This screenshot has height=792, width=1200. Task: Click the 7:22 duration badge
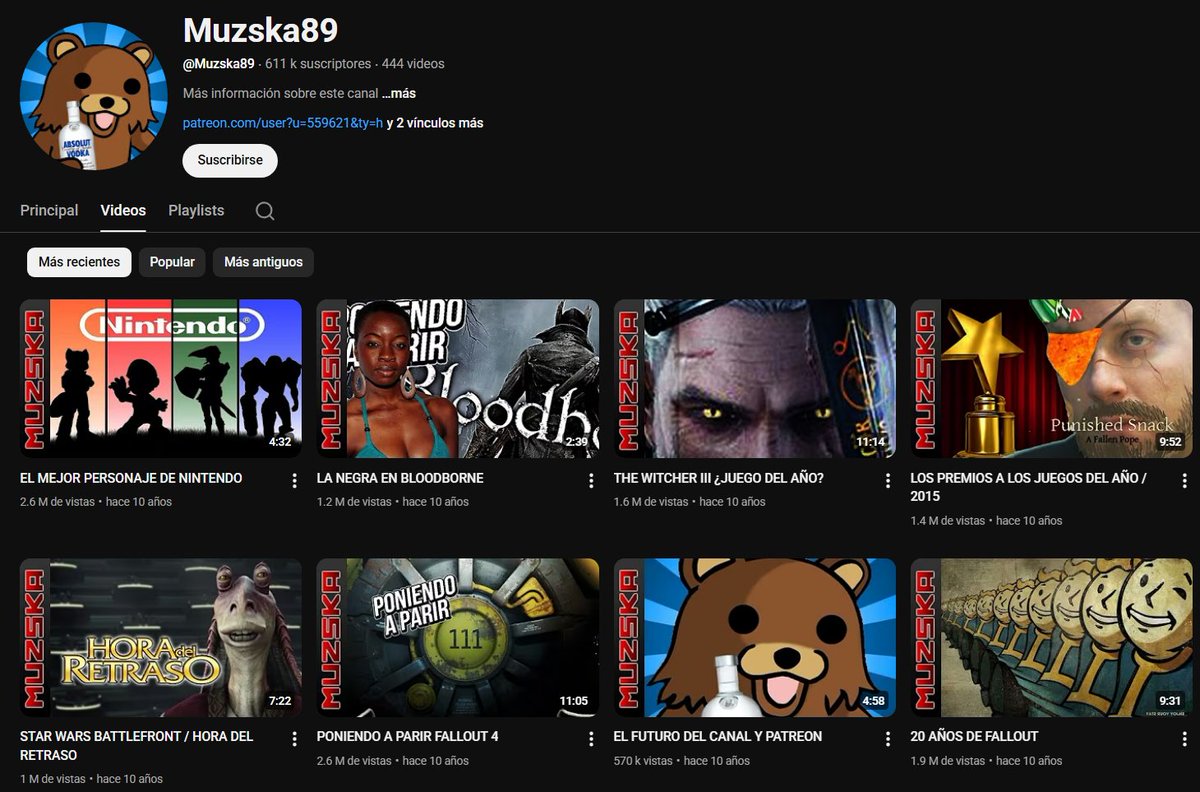point(280,700)
